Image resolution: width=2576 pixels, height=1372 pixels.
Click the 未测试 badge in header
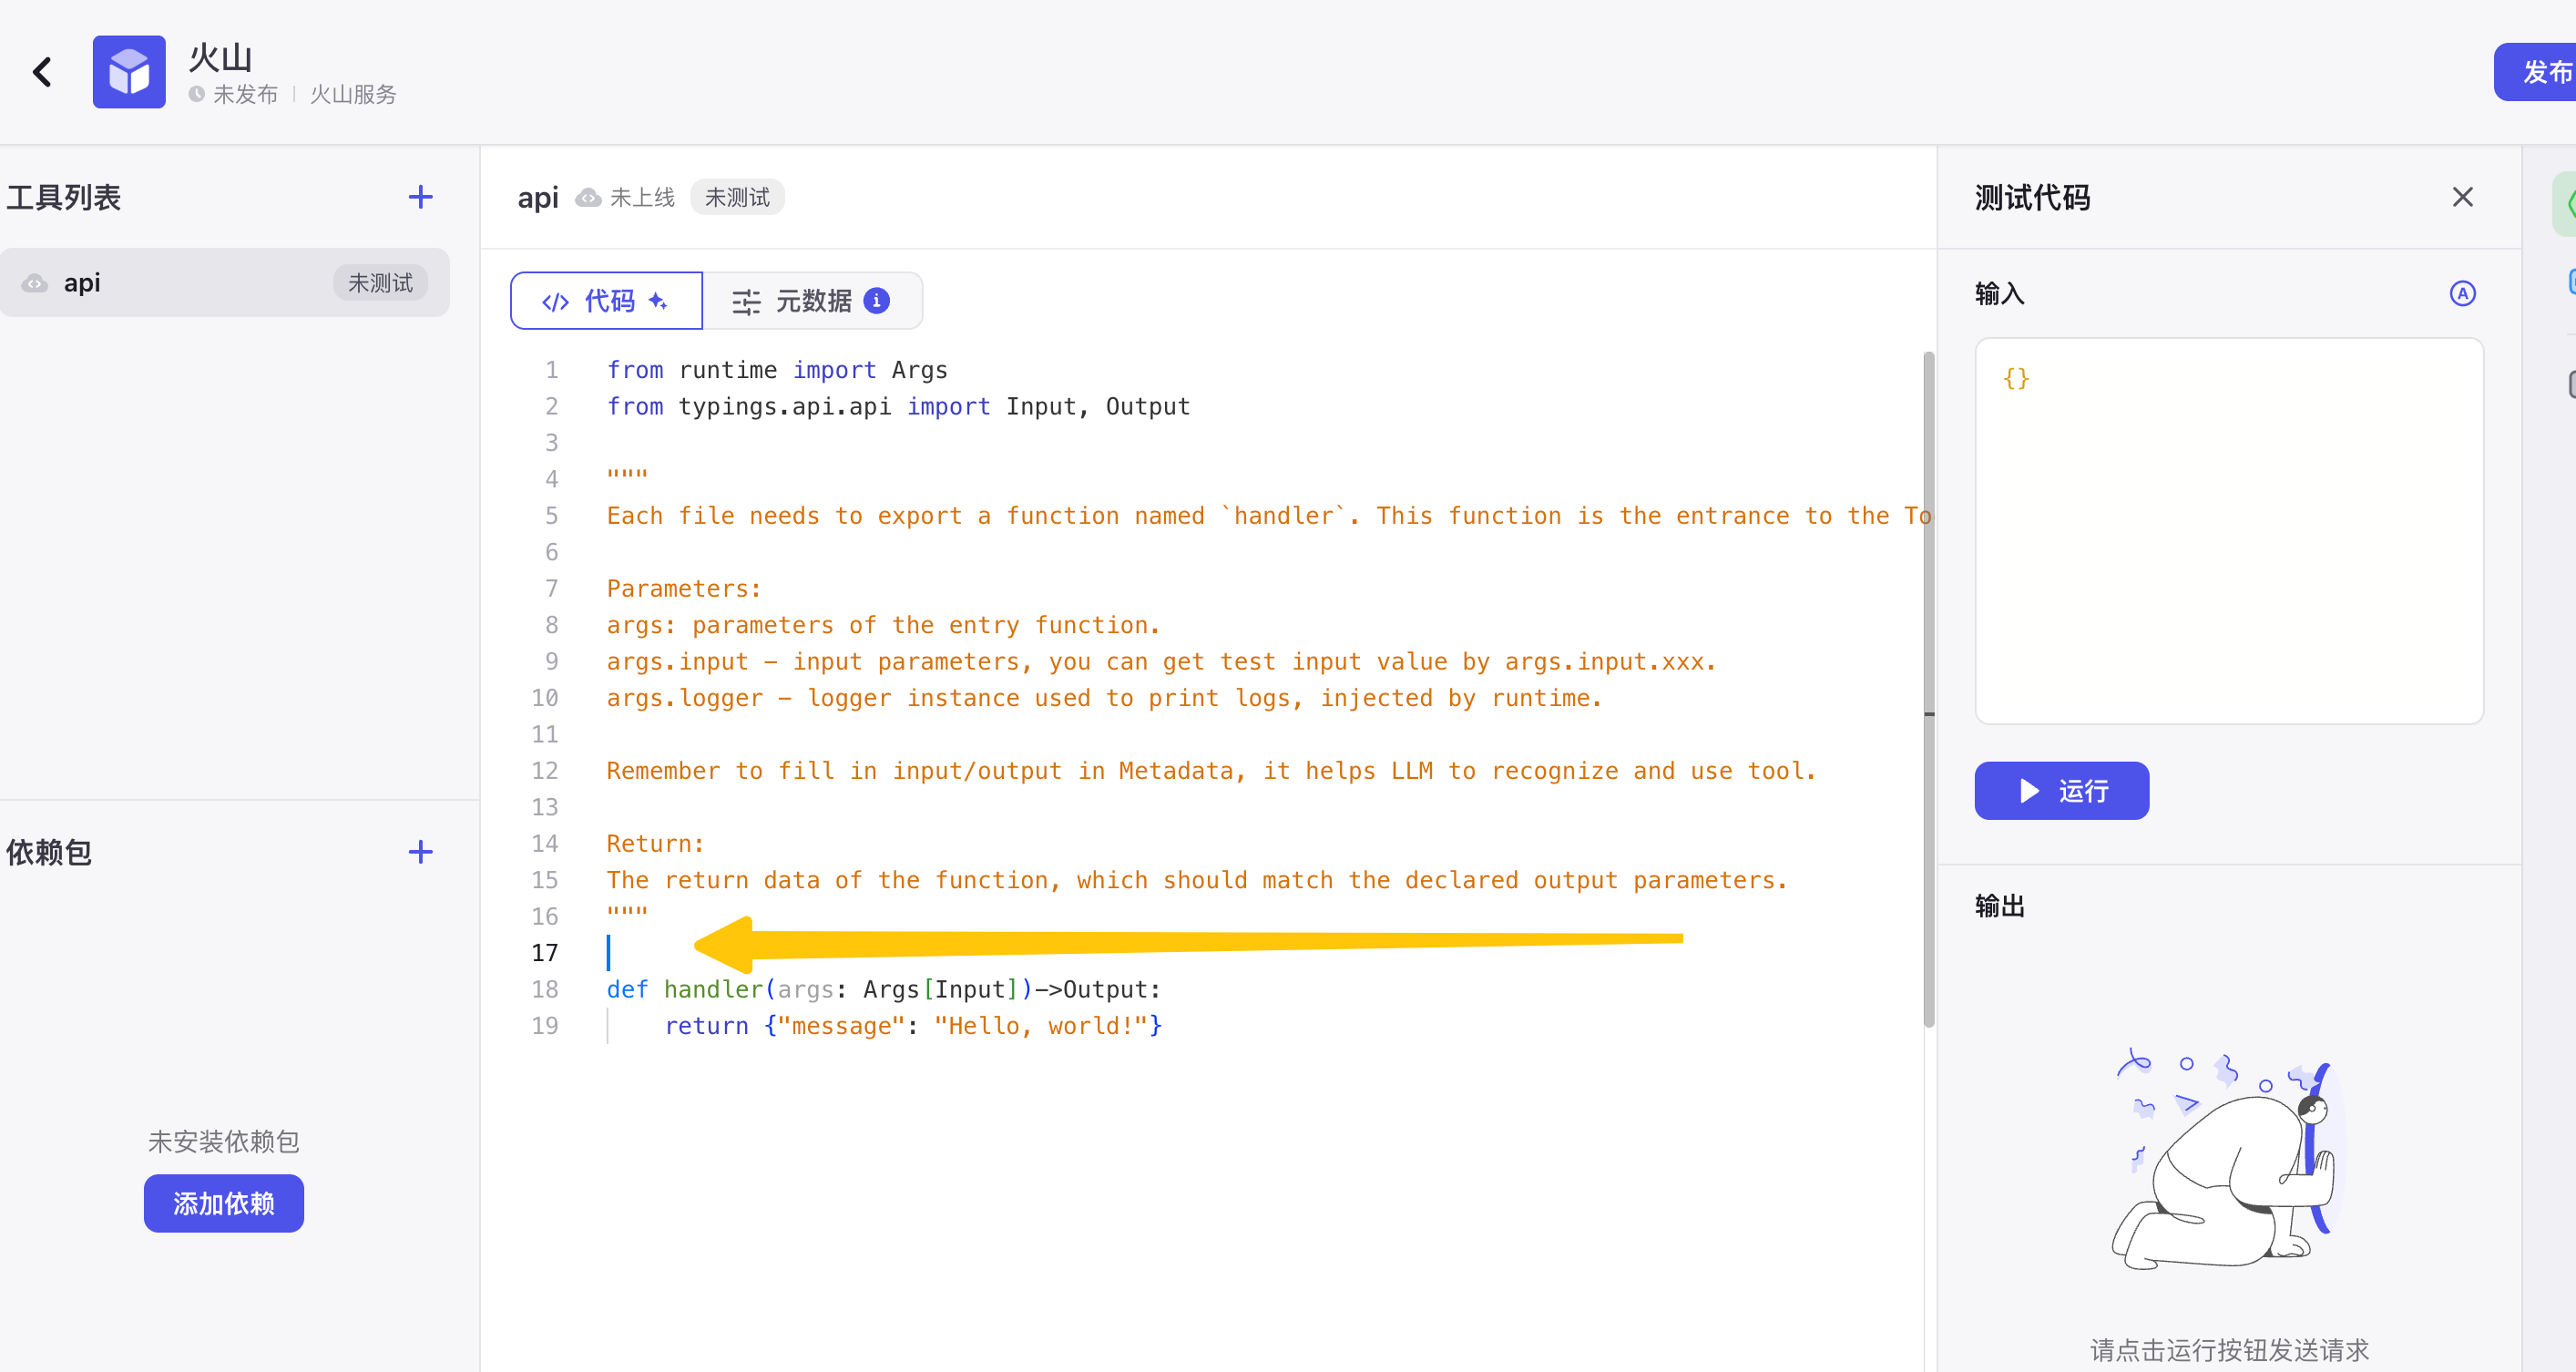(737, 198)
